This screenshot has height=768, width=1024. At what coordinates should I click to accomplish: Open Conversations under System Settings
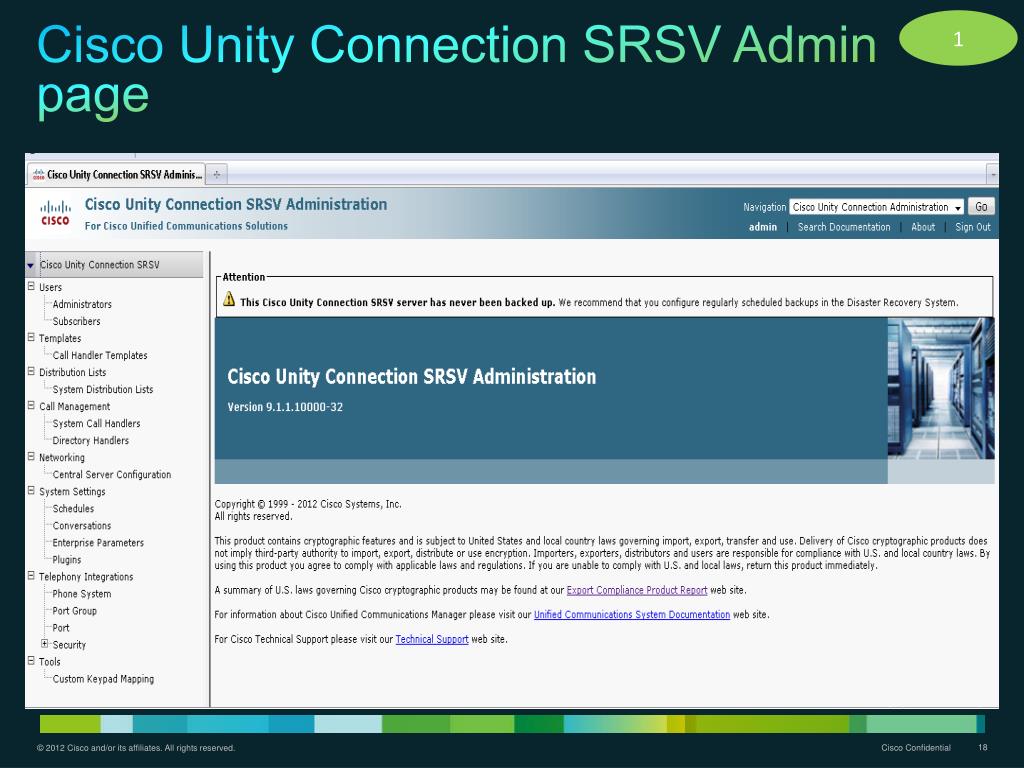click(82, 526)
